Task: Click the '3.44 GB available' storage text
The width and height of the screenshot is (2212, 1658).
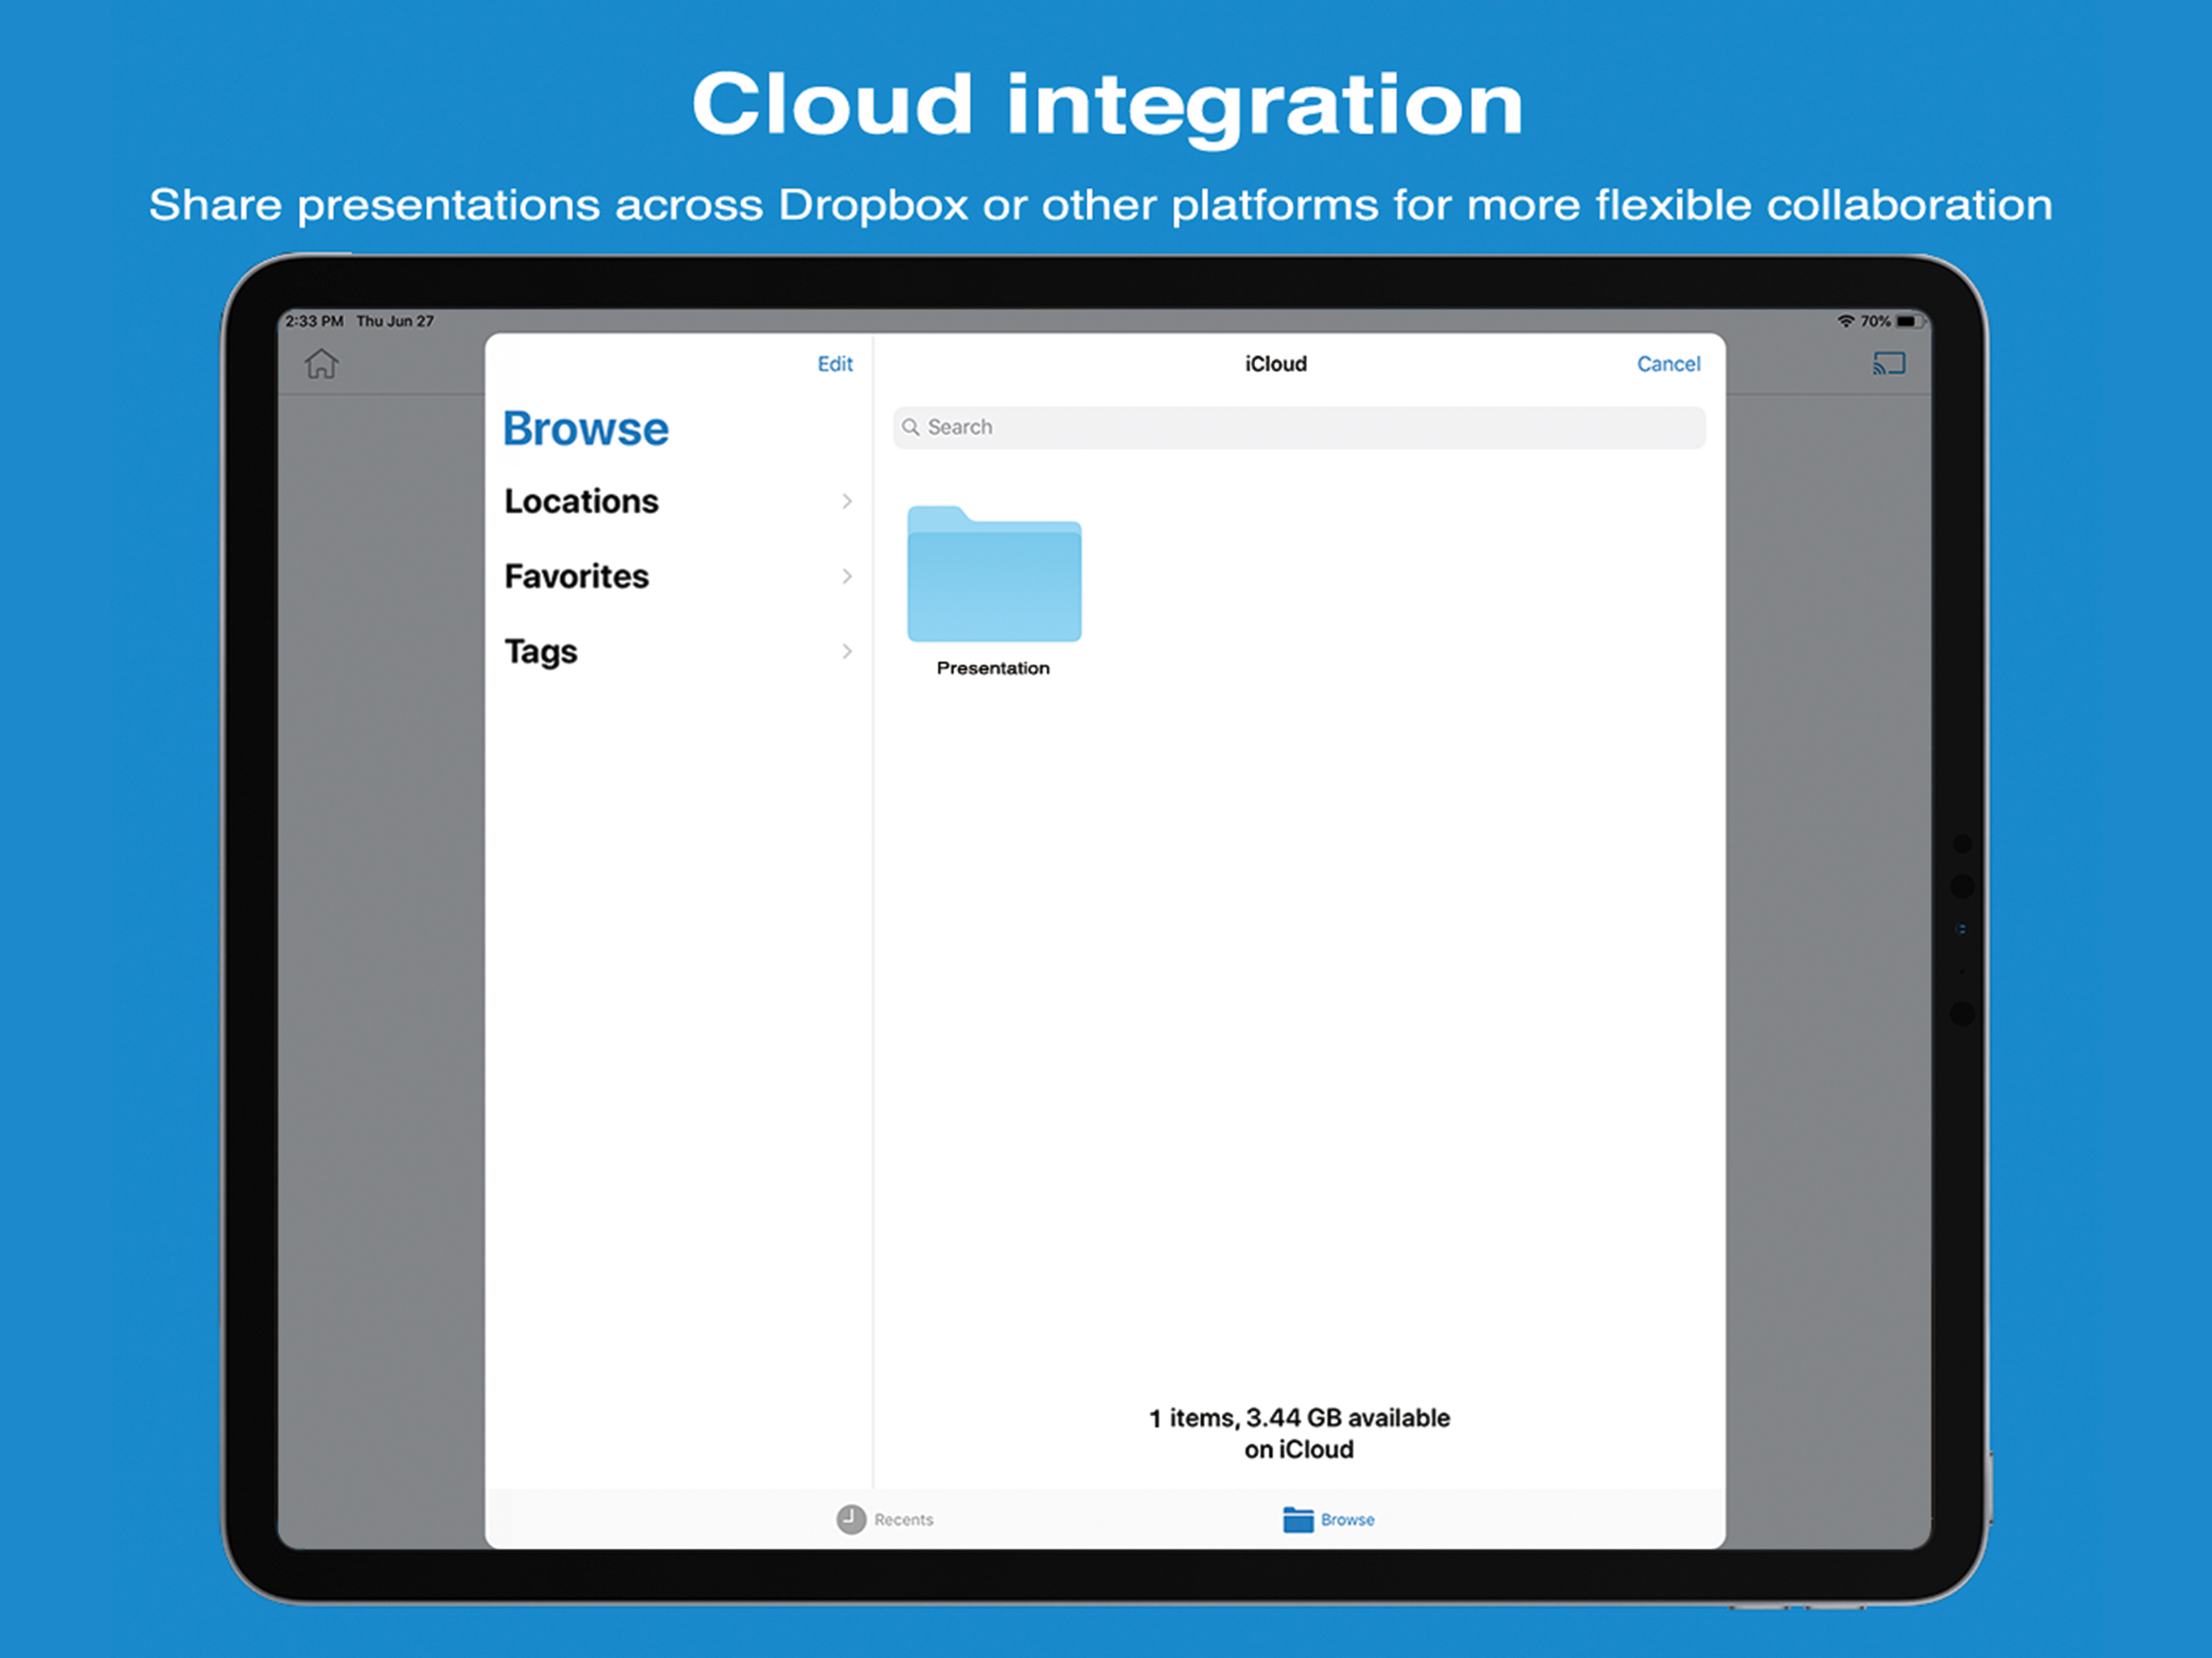Action: (x=1348, y=1418)
